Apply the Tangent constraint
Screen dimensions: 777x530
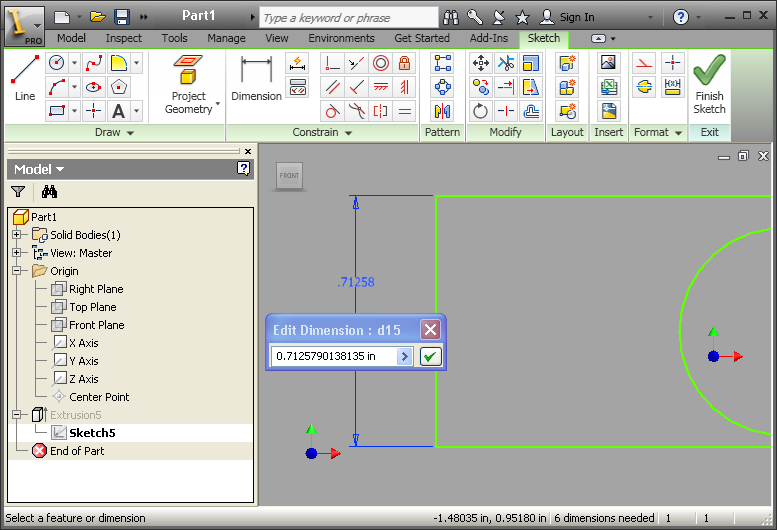[x=333, y=111]
